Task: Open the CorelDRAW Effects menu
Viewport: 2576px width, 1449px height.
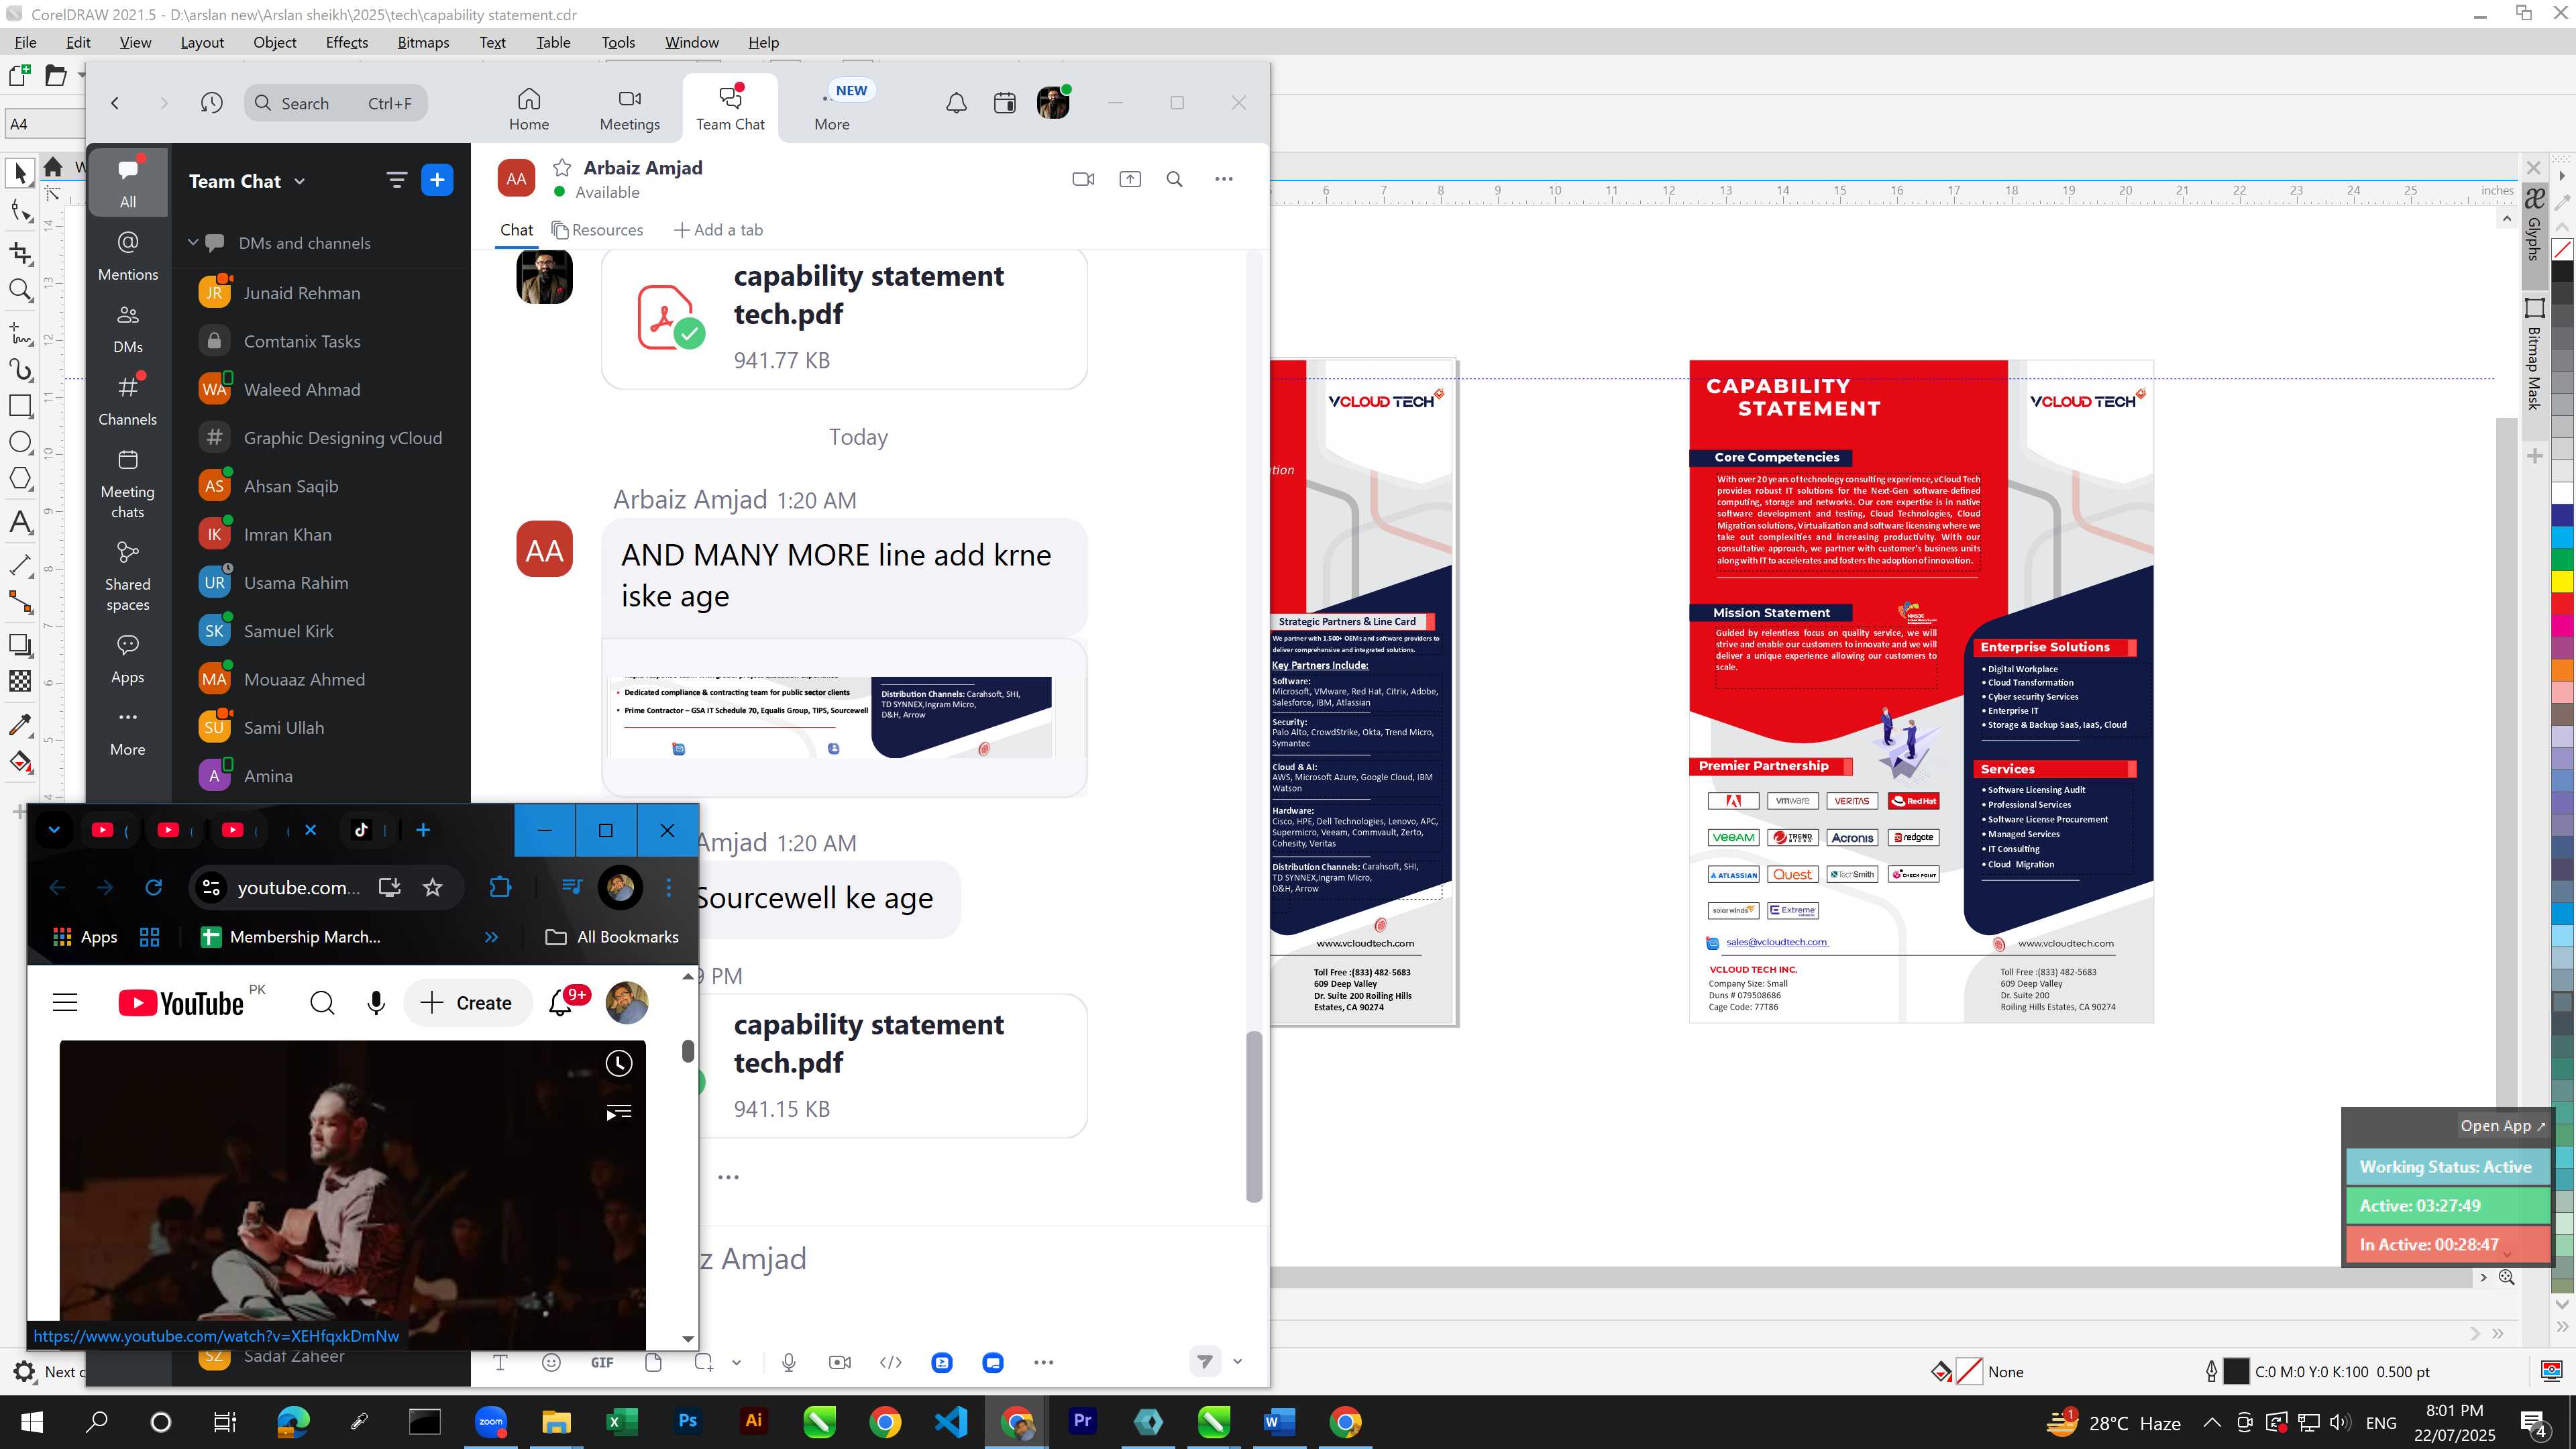Action: coord(347,42)
